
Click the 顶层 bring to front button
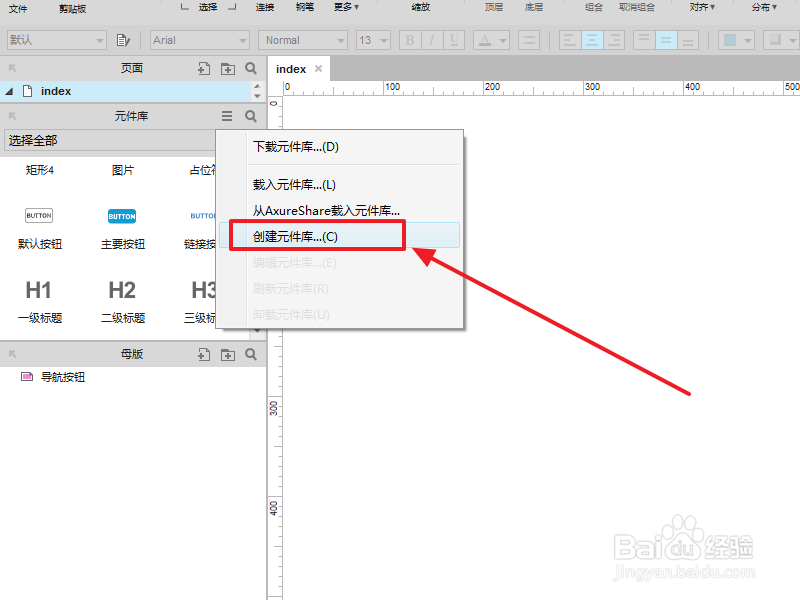click(x=494, y=7)
